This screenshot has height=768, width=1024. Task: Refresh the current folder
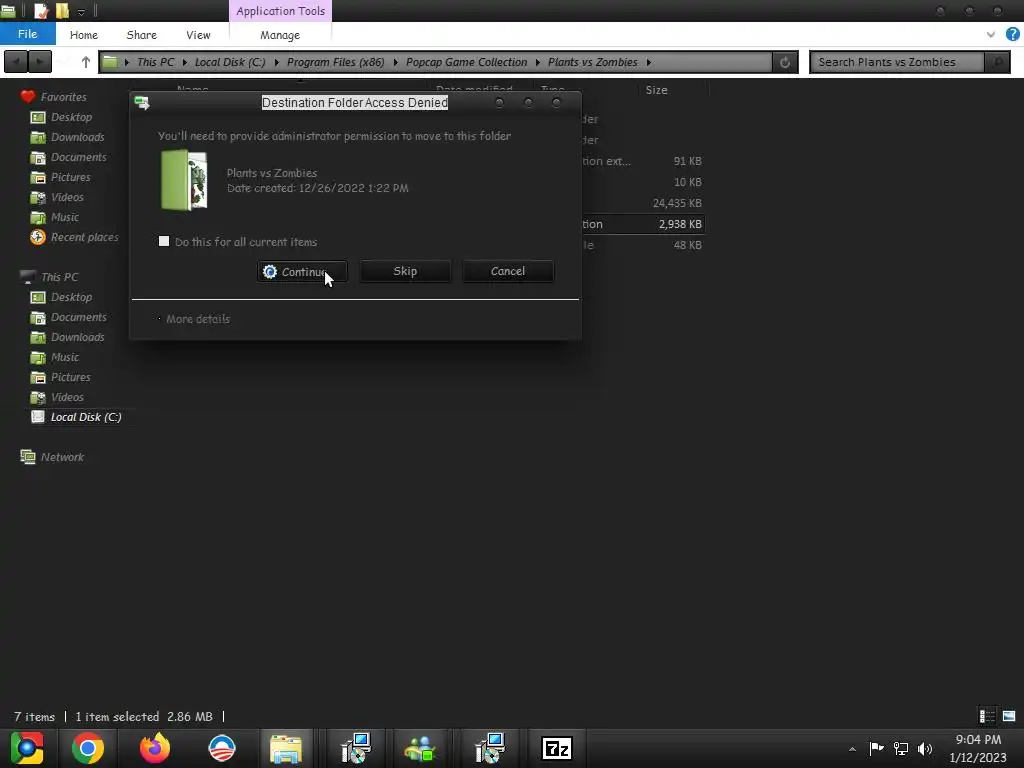[x=785, y=62]
